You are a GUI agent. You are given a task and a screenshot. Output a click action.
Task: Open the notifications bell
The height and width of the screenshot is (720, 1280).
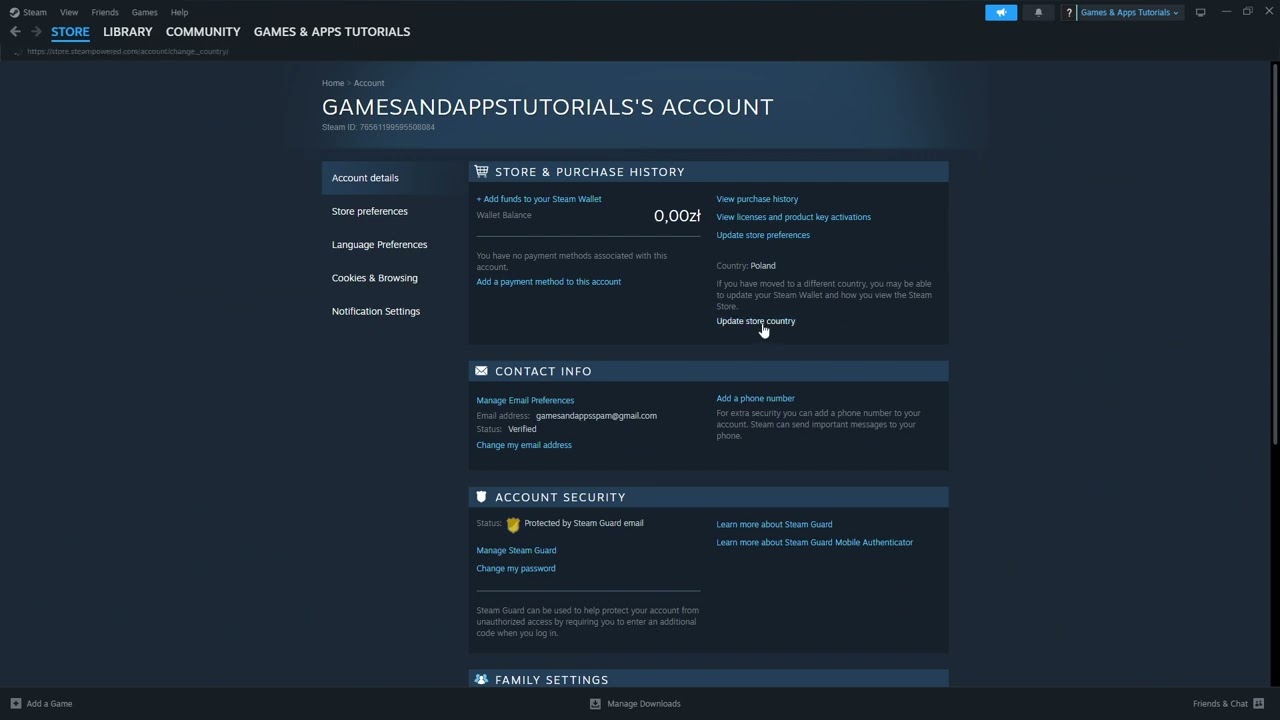pos(1038,12)
